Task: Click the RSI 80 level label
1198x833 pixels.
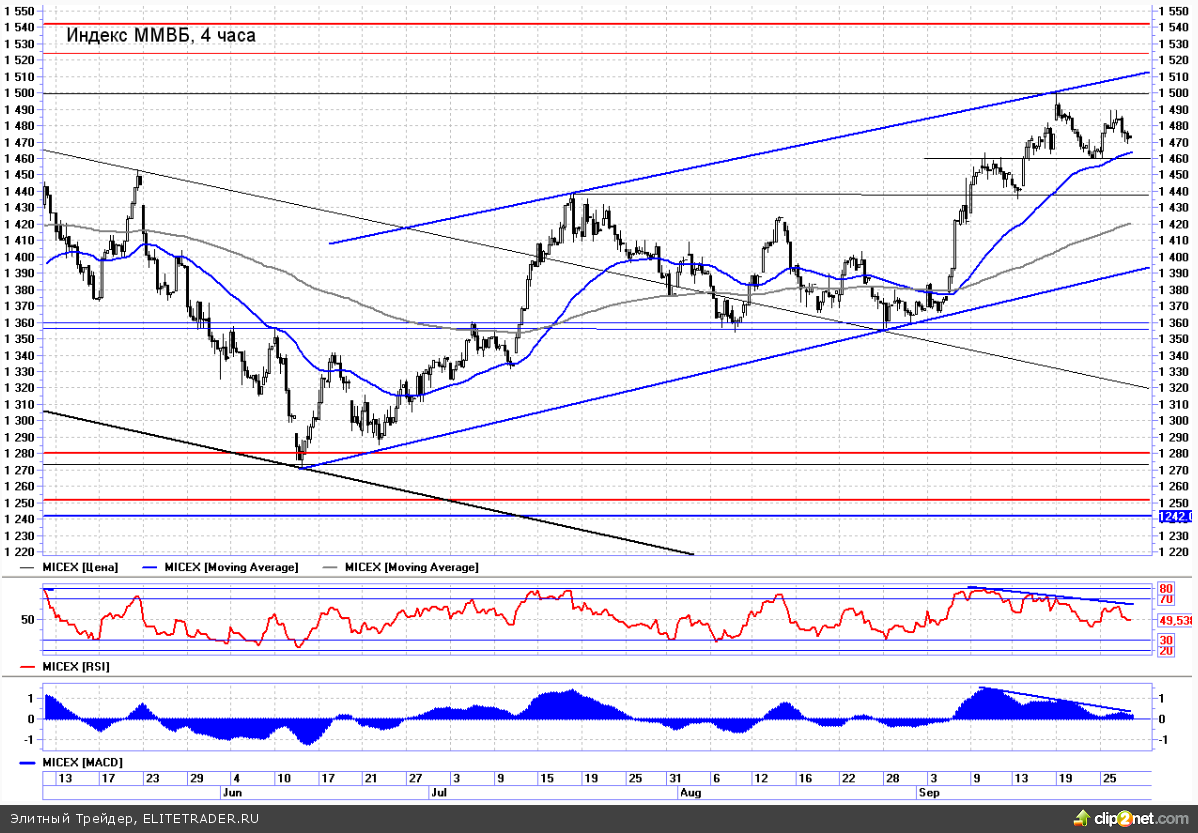Action: [1165, 588]
